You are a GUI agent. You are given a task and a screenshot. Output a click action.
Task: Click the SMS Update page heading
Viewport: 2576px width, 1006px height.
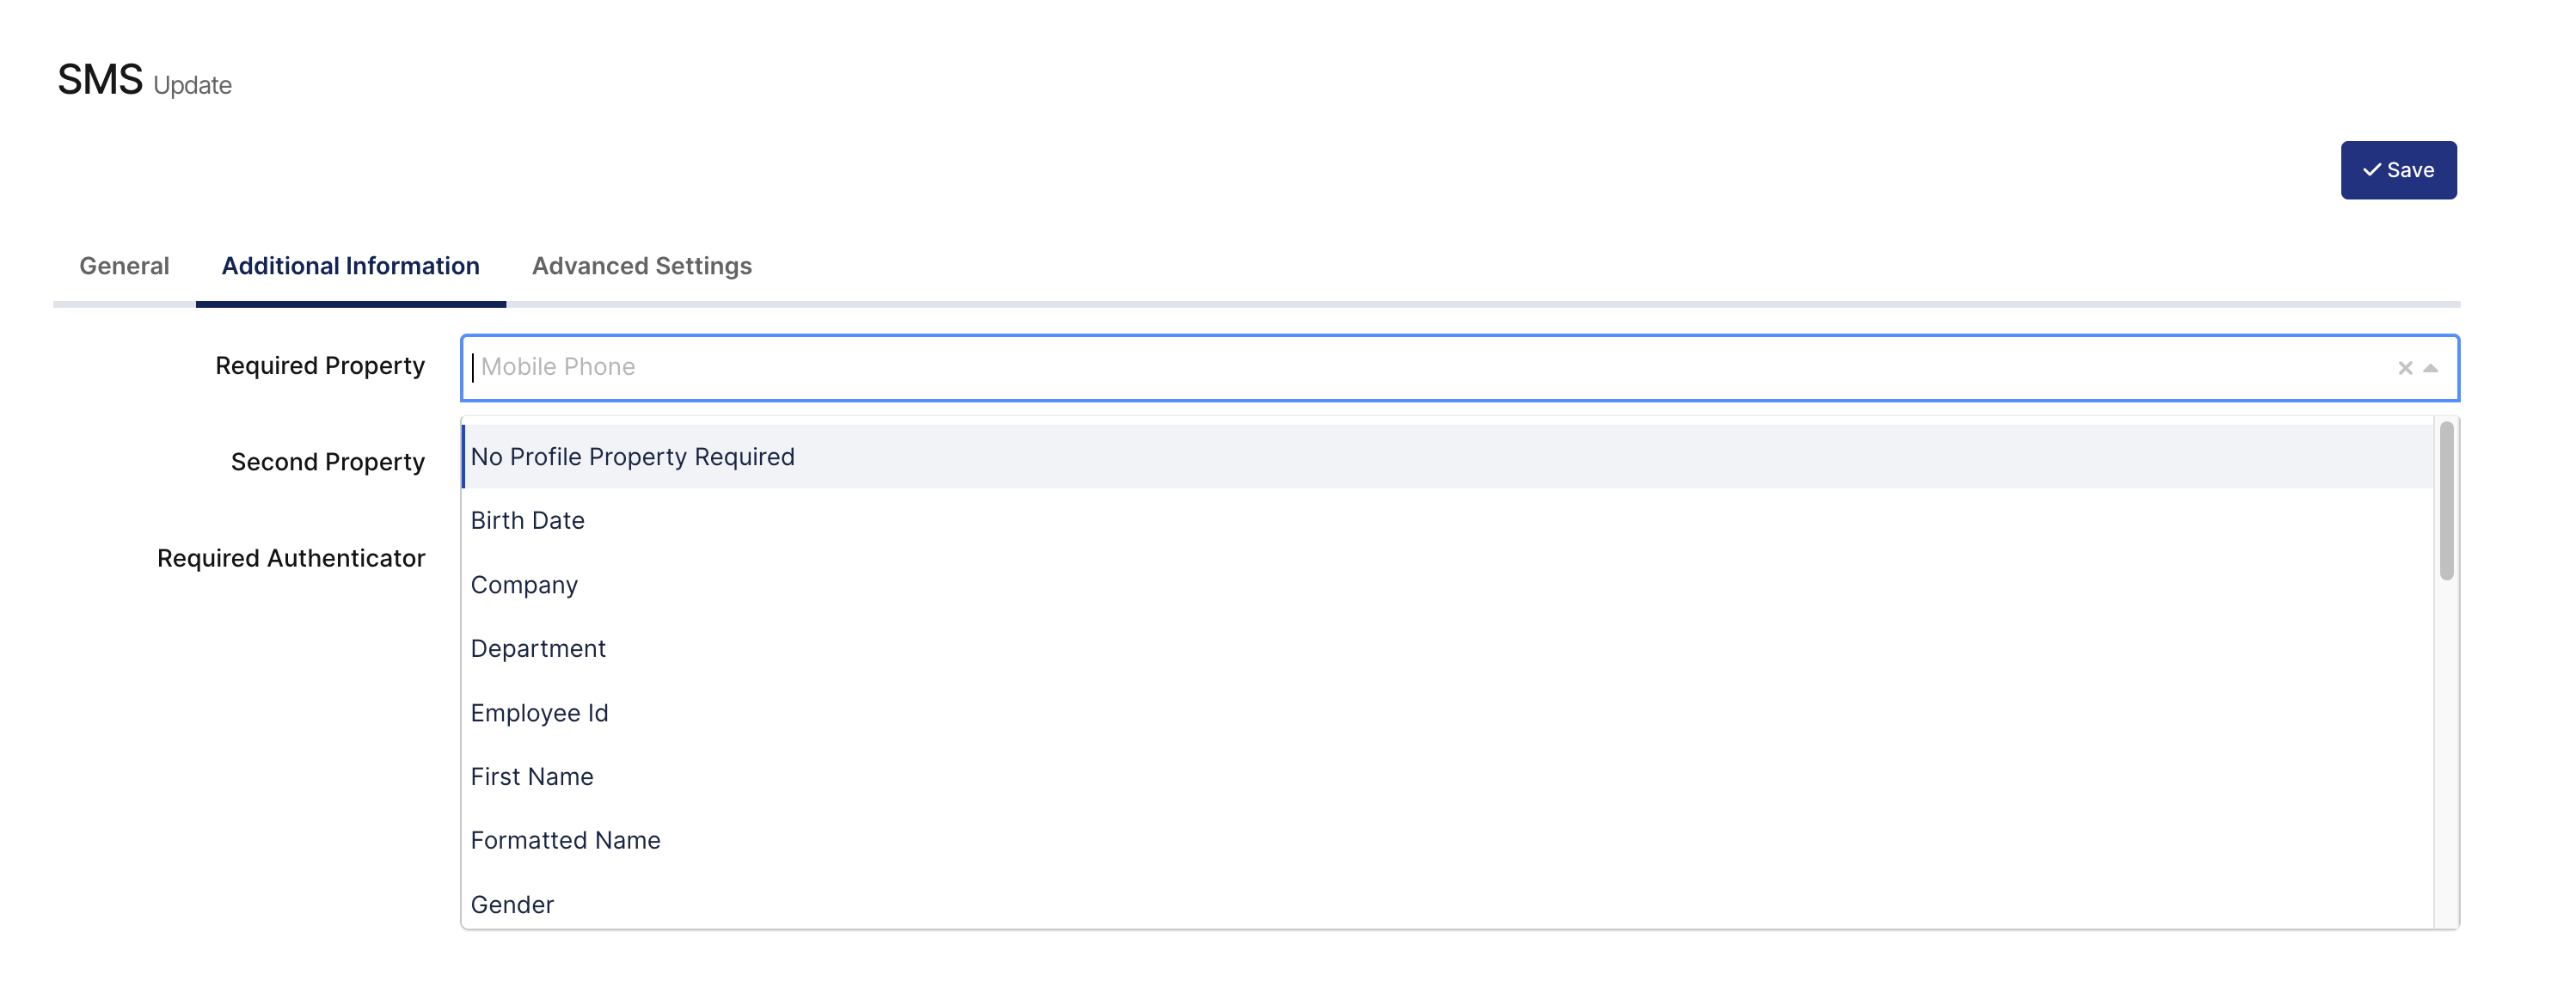tap(144, 80)
